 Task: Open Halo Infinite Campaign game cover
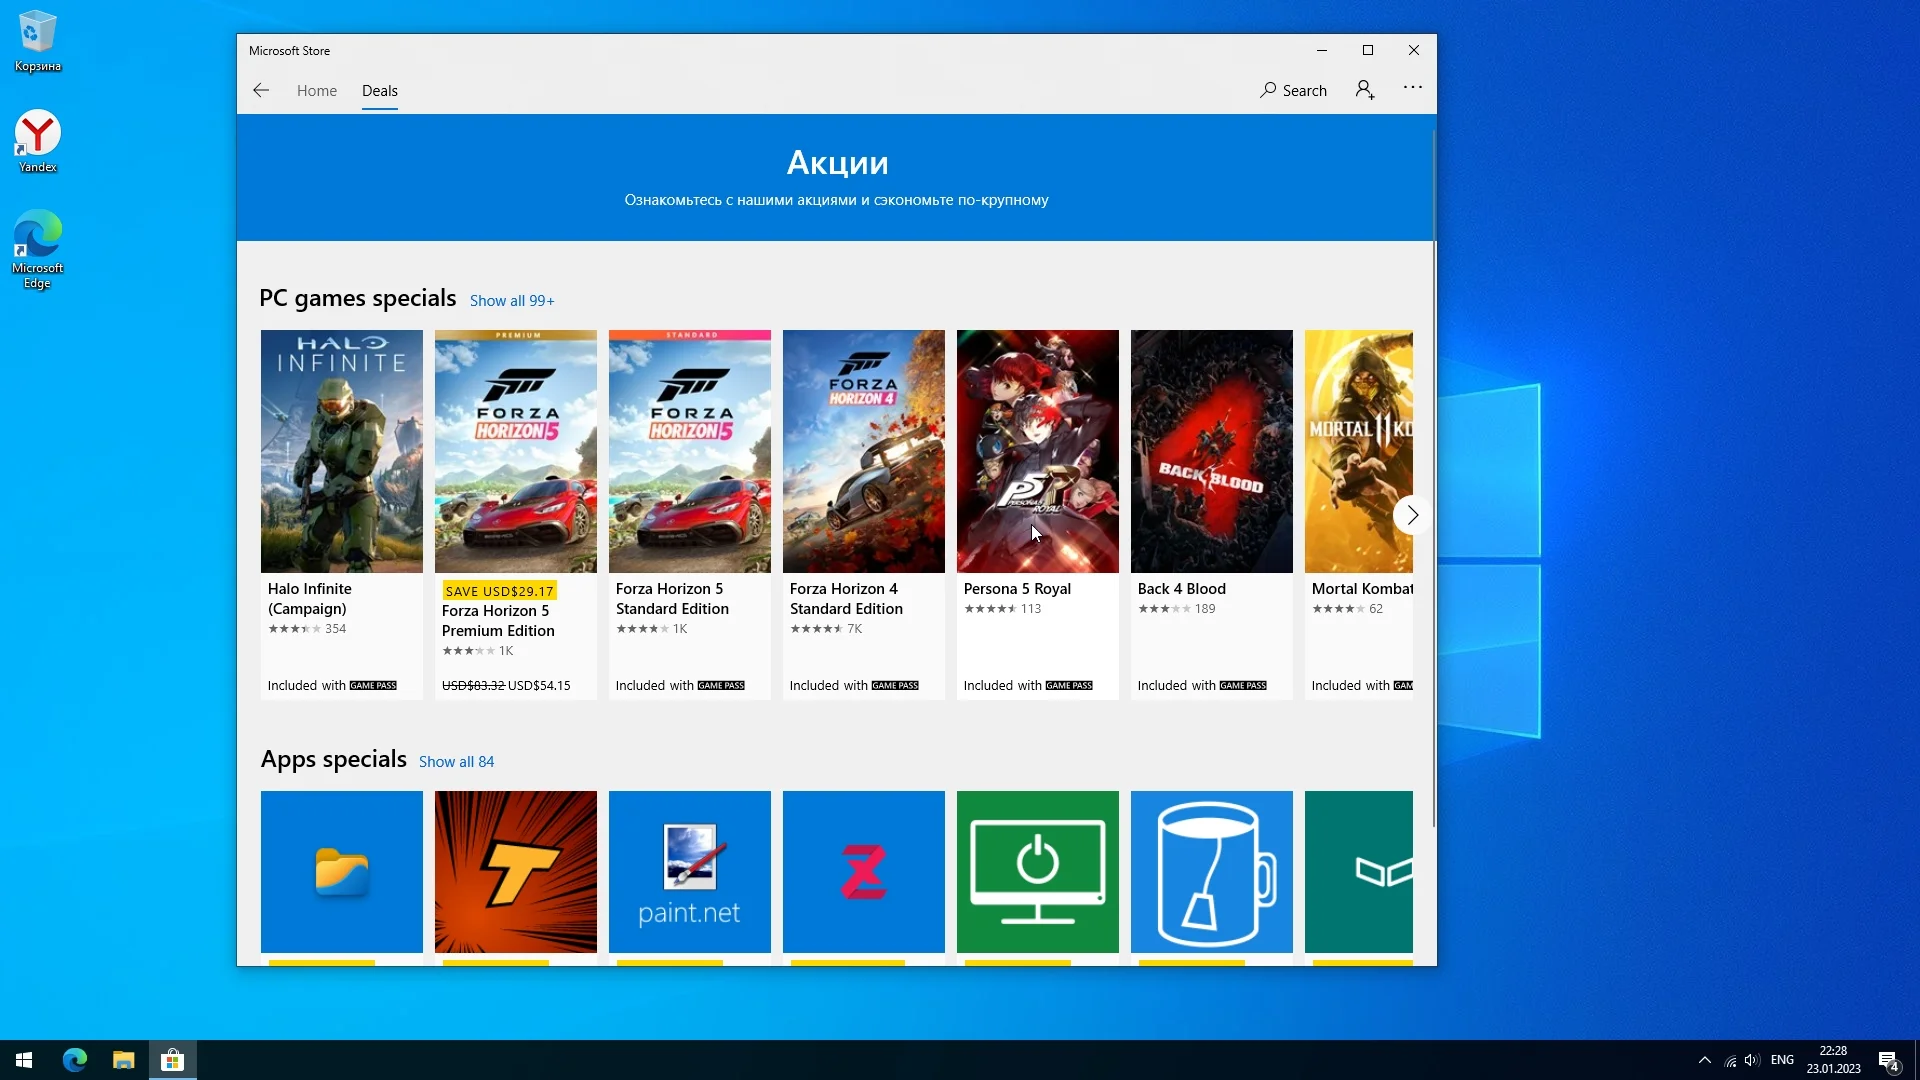[x=341, y=451]
